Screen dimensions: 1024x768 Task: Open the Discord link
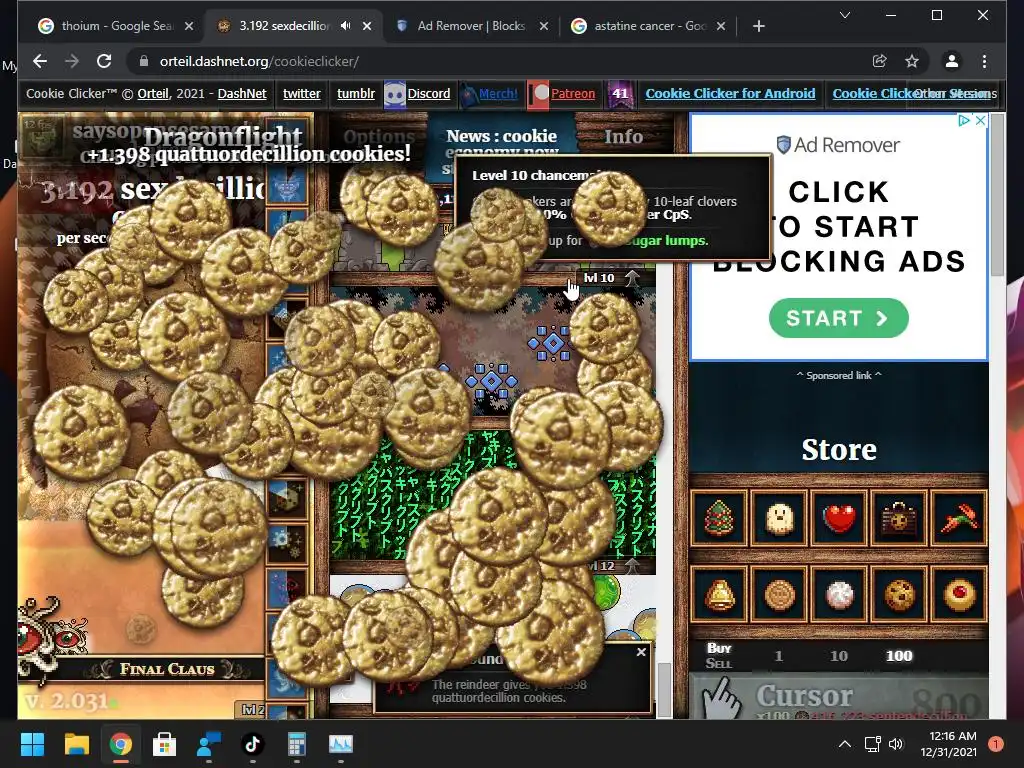pyautogui.click(x=428, y=93)
